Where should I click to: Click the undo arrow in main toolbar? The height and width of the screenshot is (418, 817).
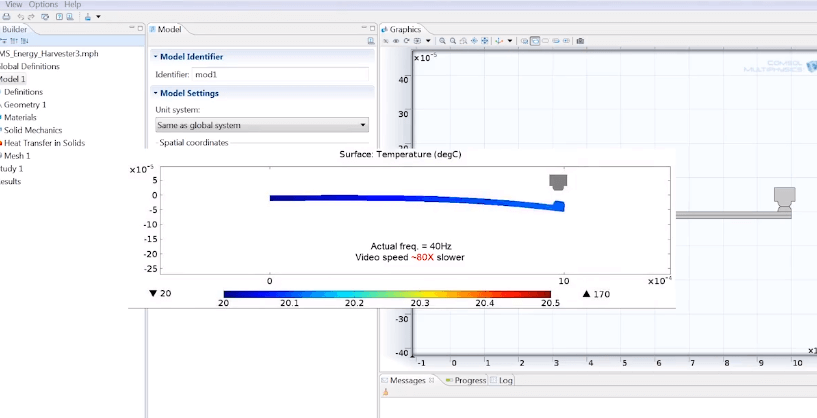click(22, 17)
